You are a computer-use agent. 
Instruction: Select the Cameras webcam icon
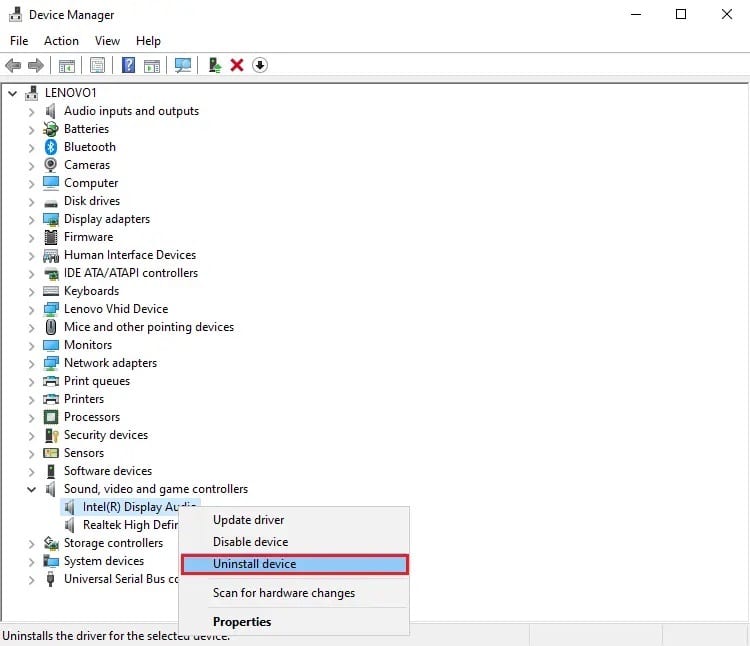[x=51, y=165]
